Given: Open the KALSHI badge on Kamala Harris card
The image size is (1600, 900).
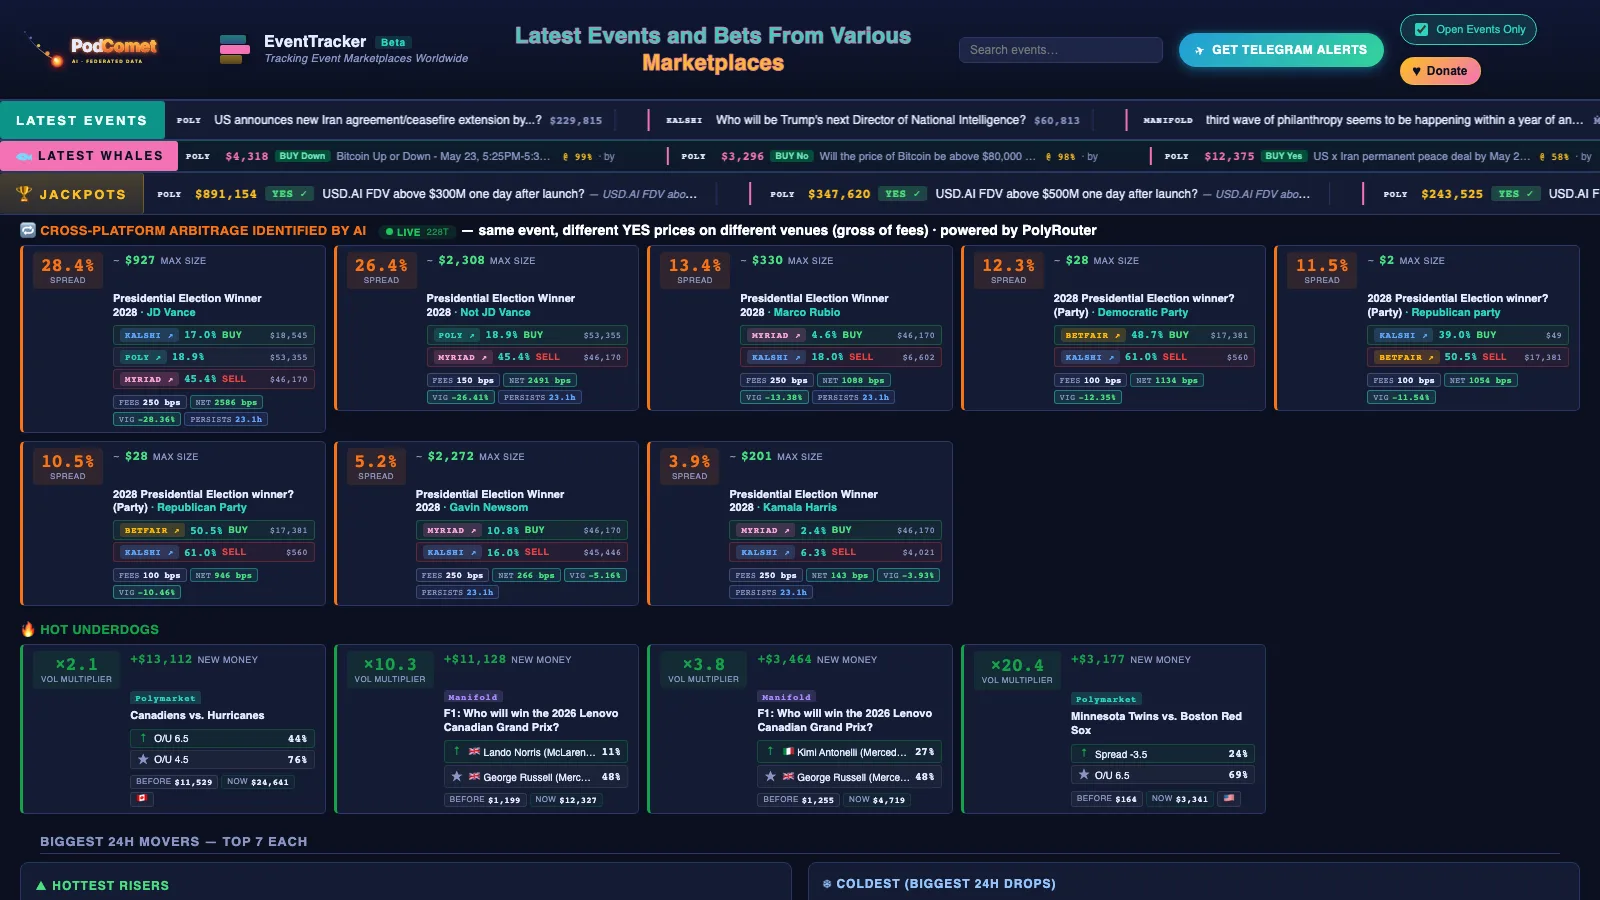Looking at the screenshot, I should pyautogui.click(x=764, y=552).
